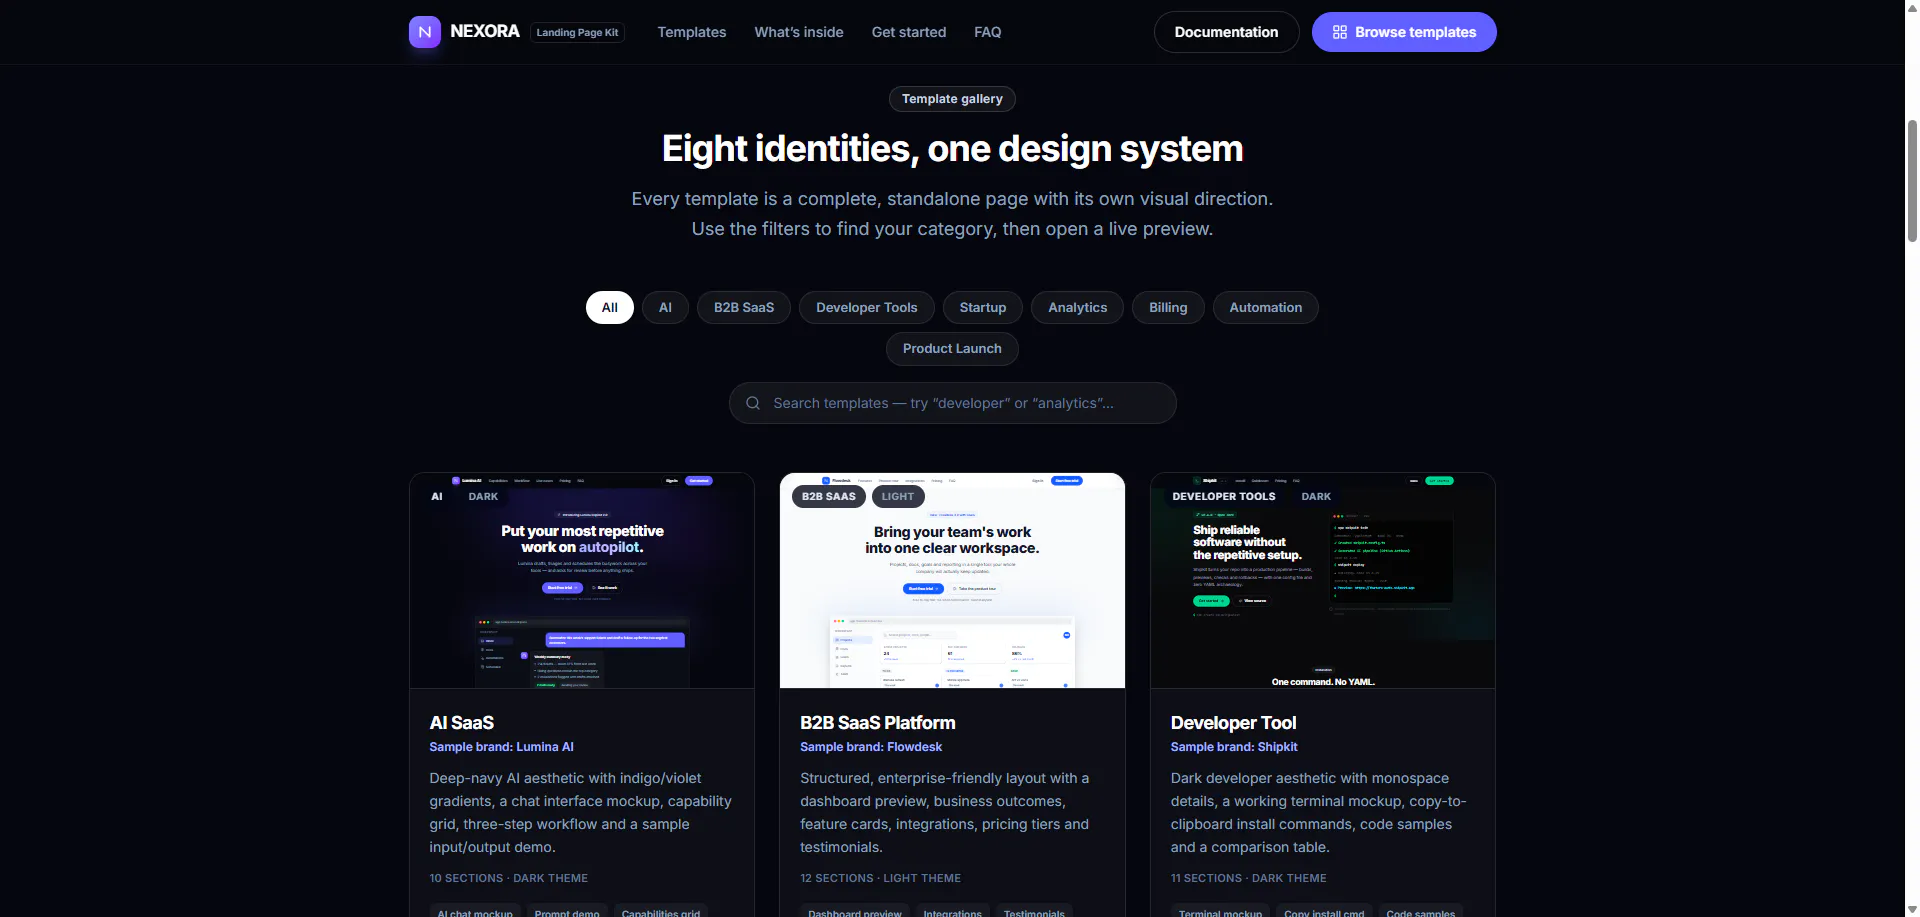Click the search magnifier icon
This screenshot has height=917, width=1920.
click(x=753, y=403)
